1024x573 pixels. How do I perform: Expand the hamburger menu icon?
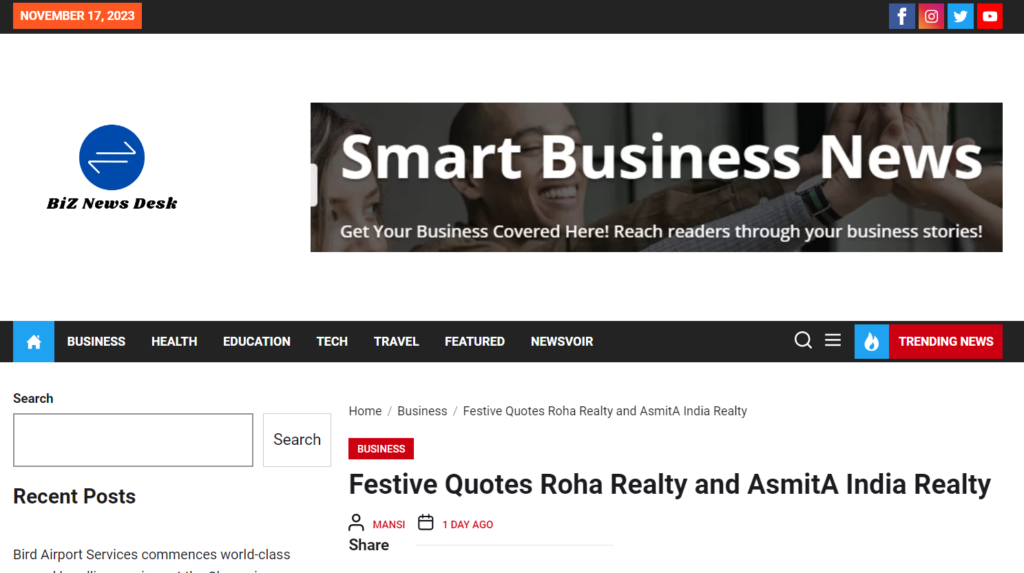[832, 341]
